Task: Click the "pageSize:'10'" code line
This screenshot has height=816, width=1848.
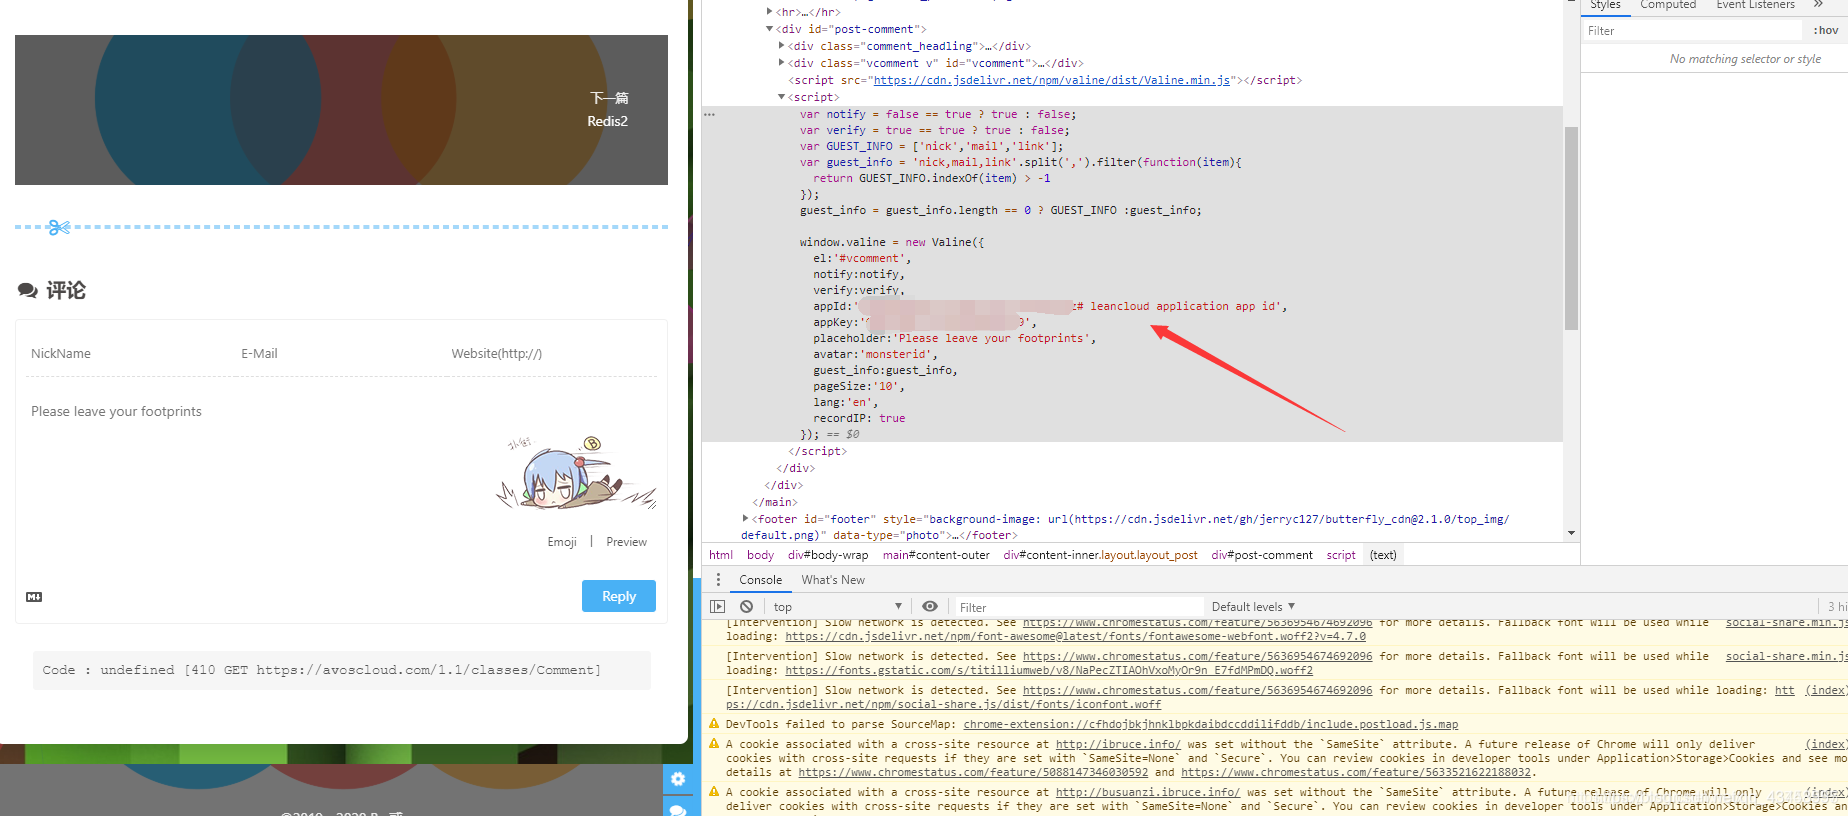Action: tap(858, 386)
